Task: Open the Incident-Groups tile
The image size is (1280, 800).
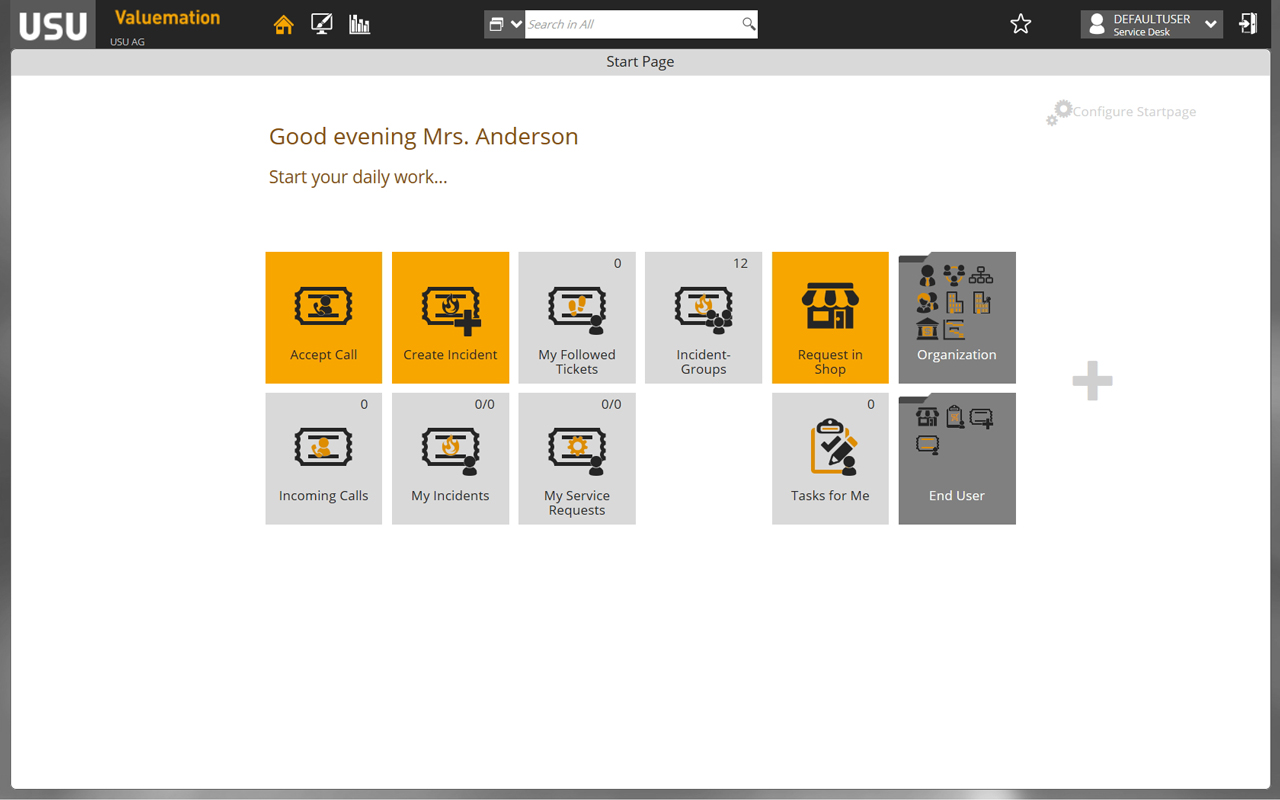Action: click(x=703, y=318)
